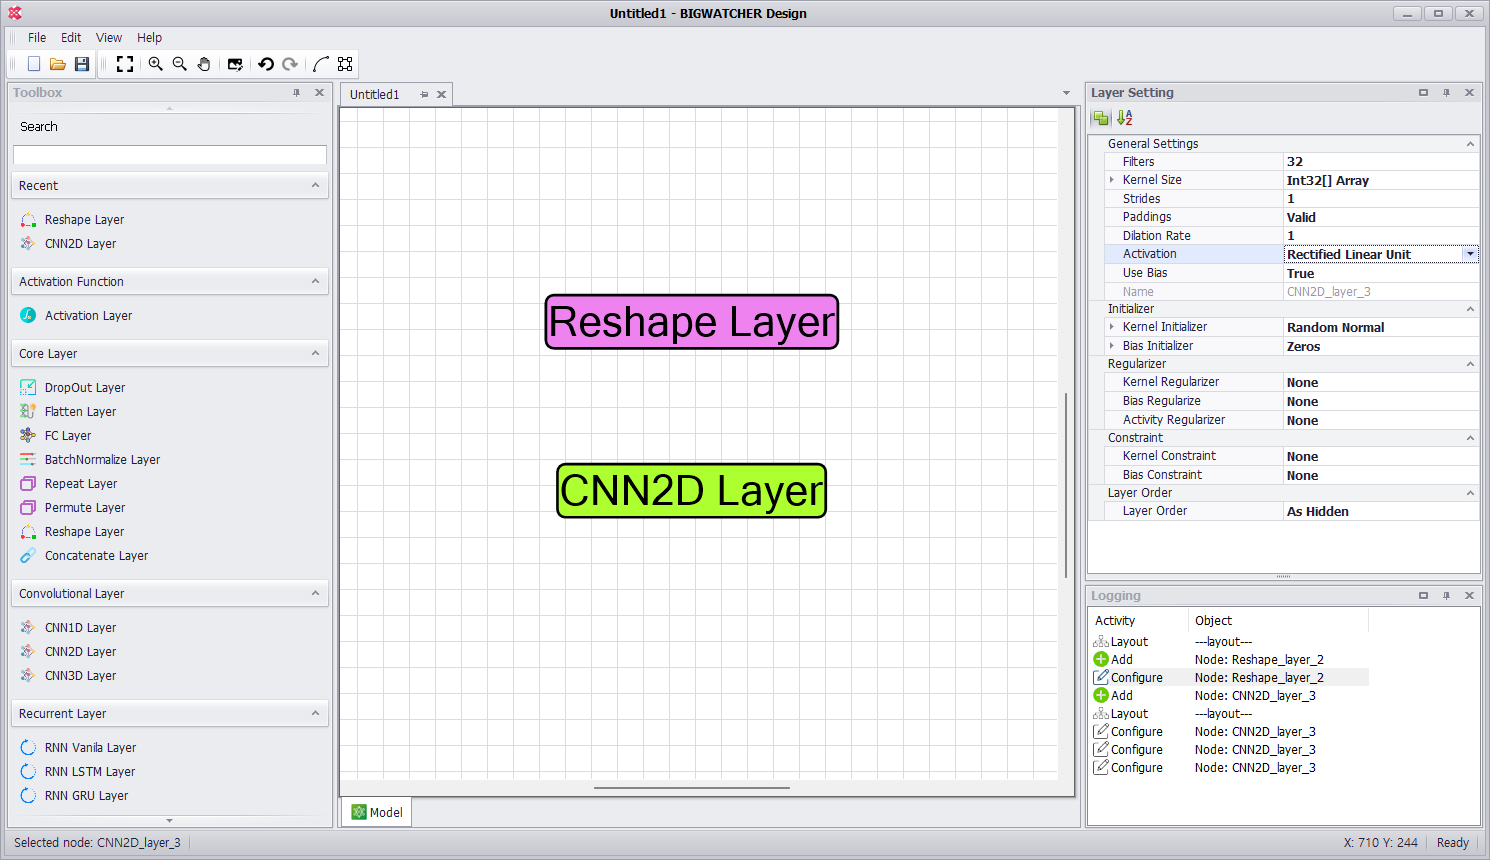This screenshot has width=1490, height=860.
Task: Click the toolbox Search input field
Action: pyautogui.click(x=170, y=155)
